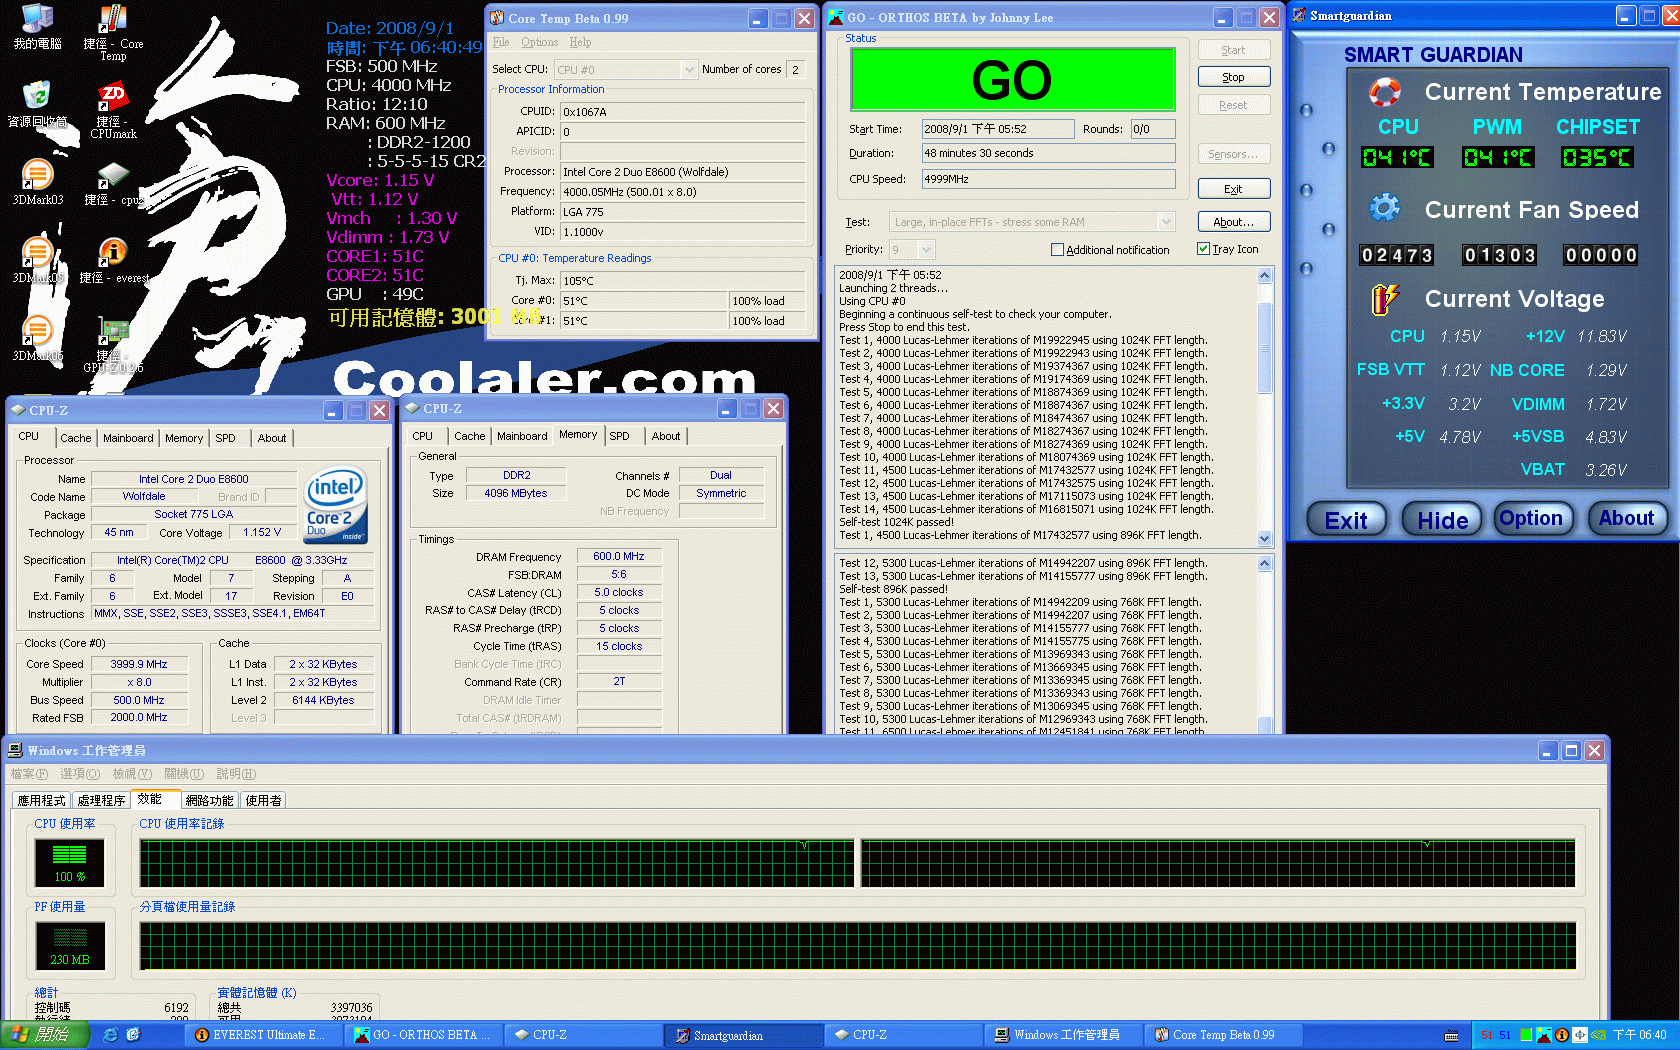Click the fan gear icon in Smart Guardian
Viewport: 1680px width, 1050px height.
[1384, 207]
